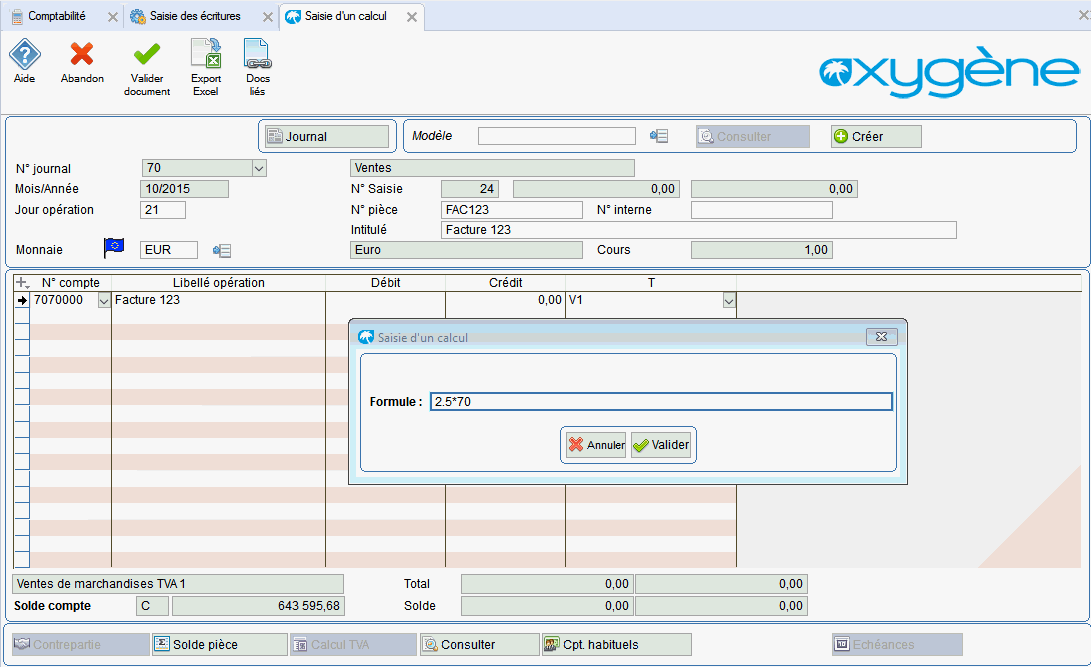Click lookup icon next to Modèle field
The width and height of the screenshot is (1091, 667).
coord(658,136)
